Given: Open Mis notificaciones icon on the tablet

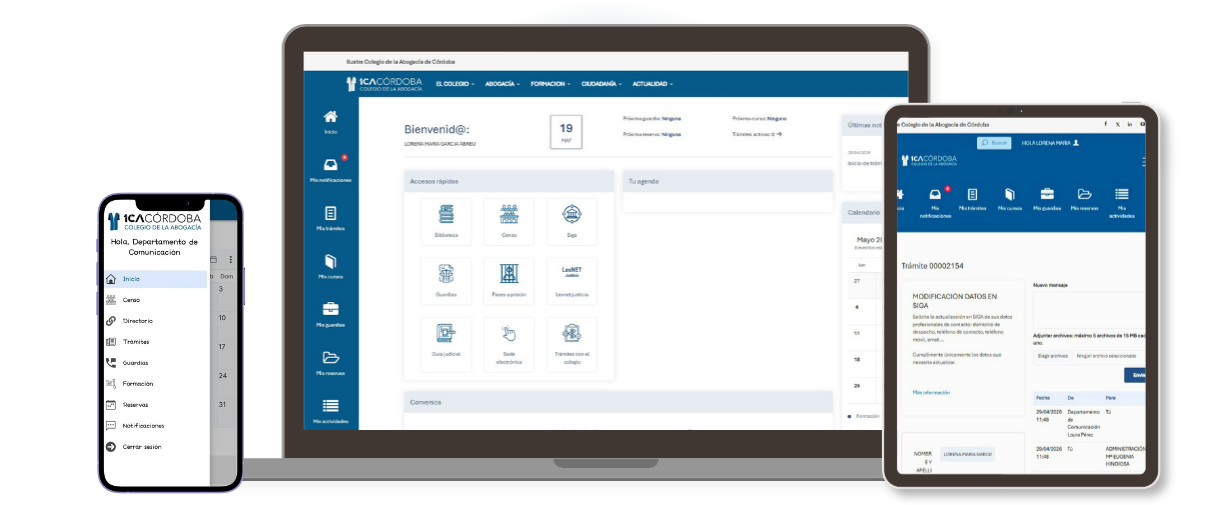Looking at the screenshot, I should point(935,194).
